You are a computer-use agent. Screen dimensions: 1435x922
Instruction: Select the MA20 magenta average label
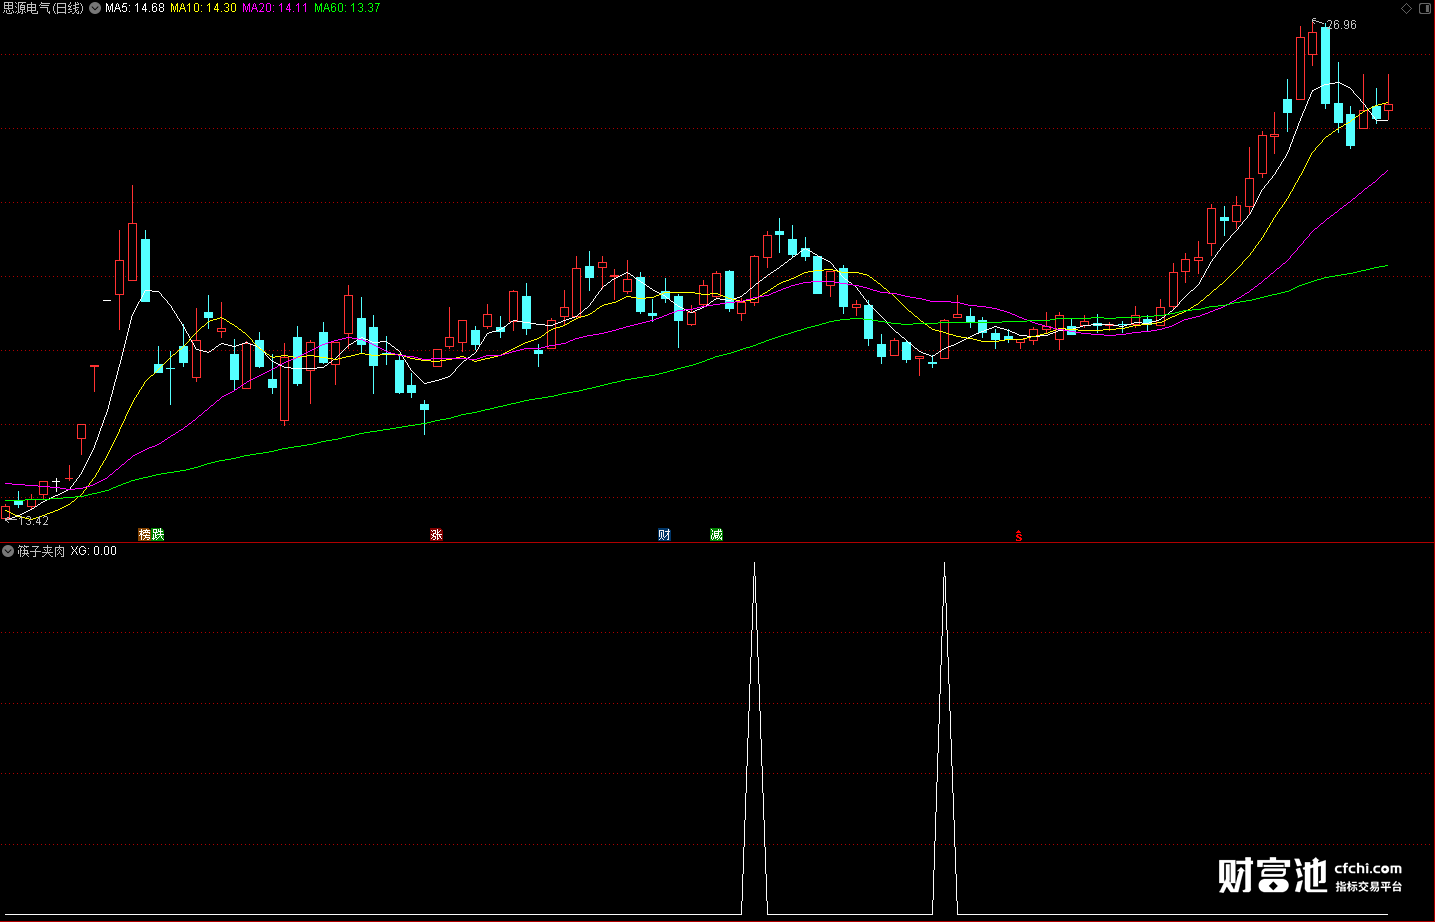pos(275,8)
